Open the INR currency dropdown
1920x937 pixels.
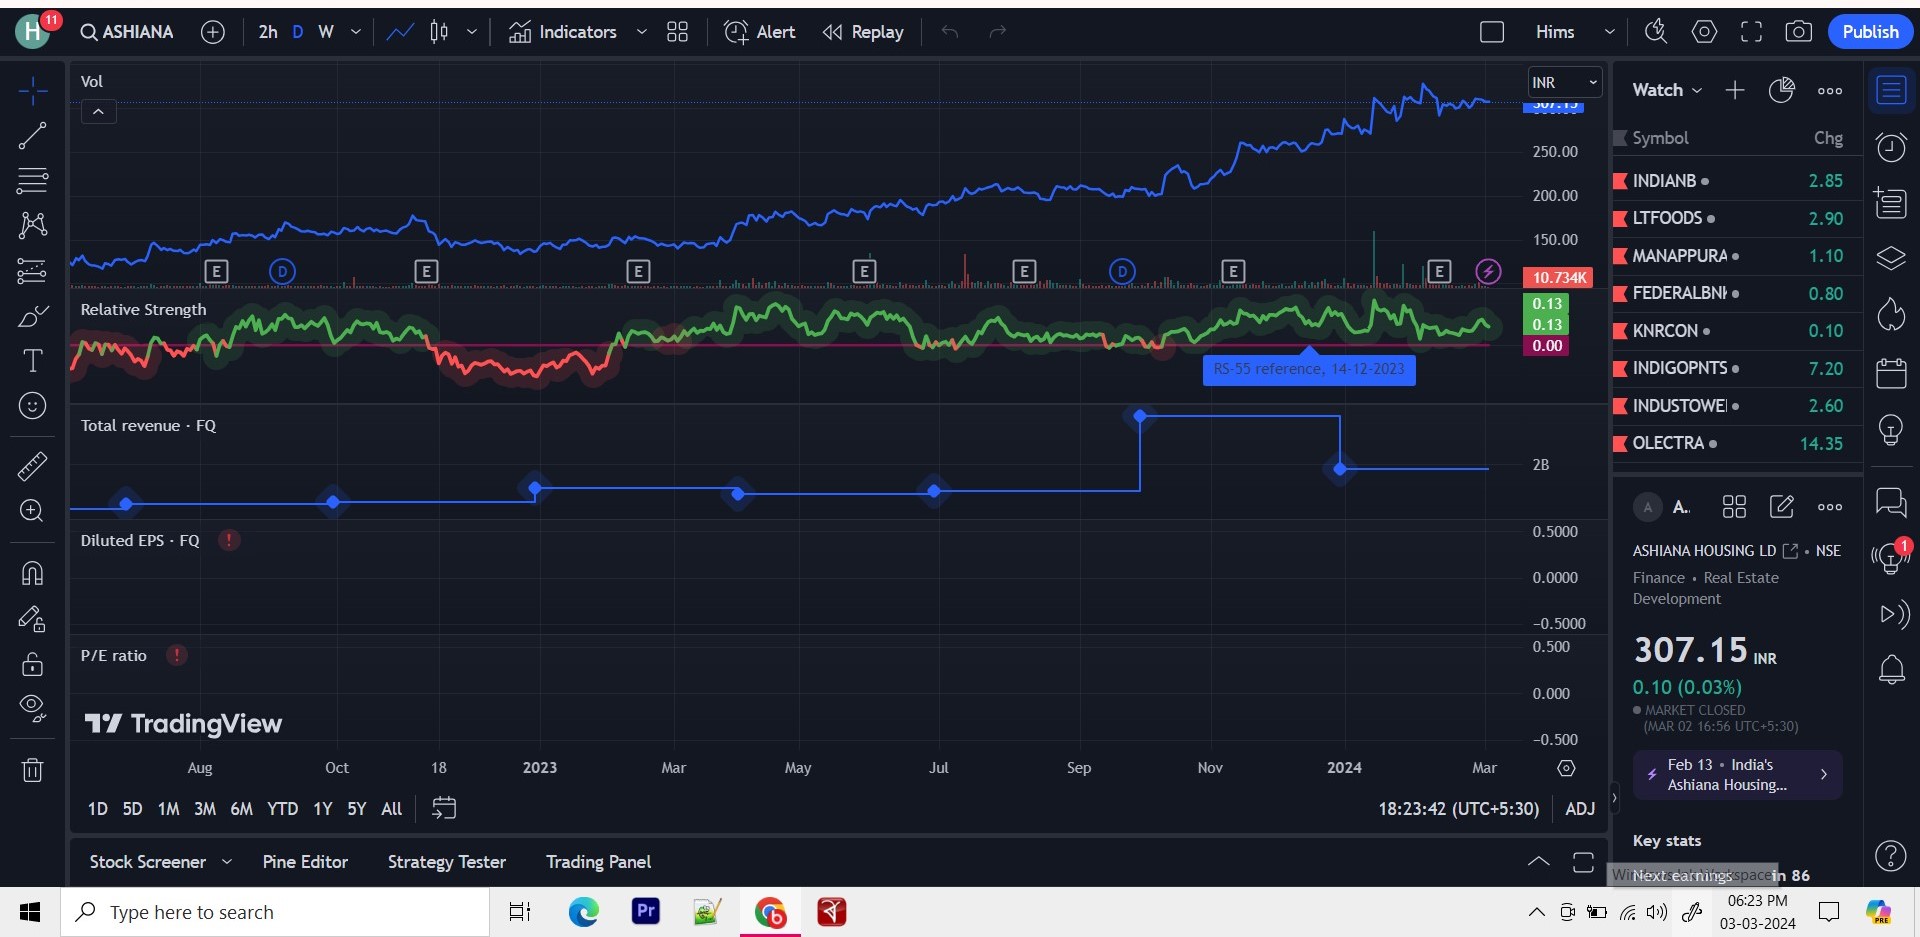click(x=1565, y=83)
